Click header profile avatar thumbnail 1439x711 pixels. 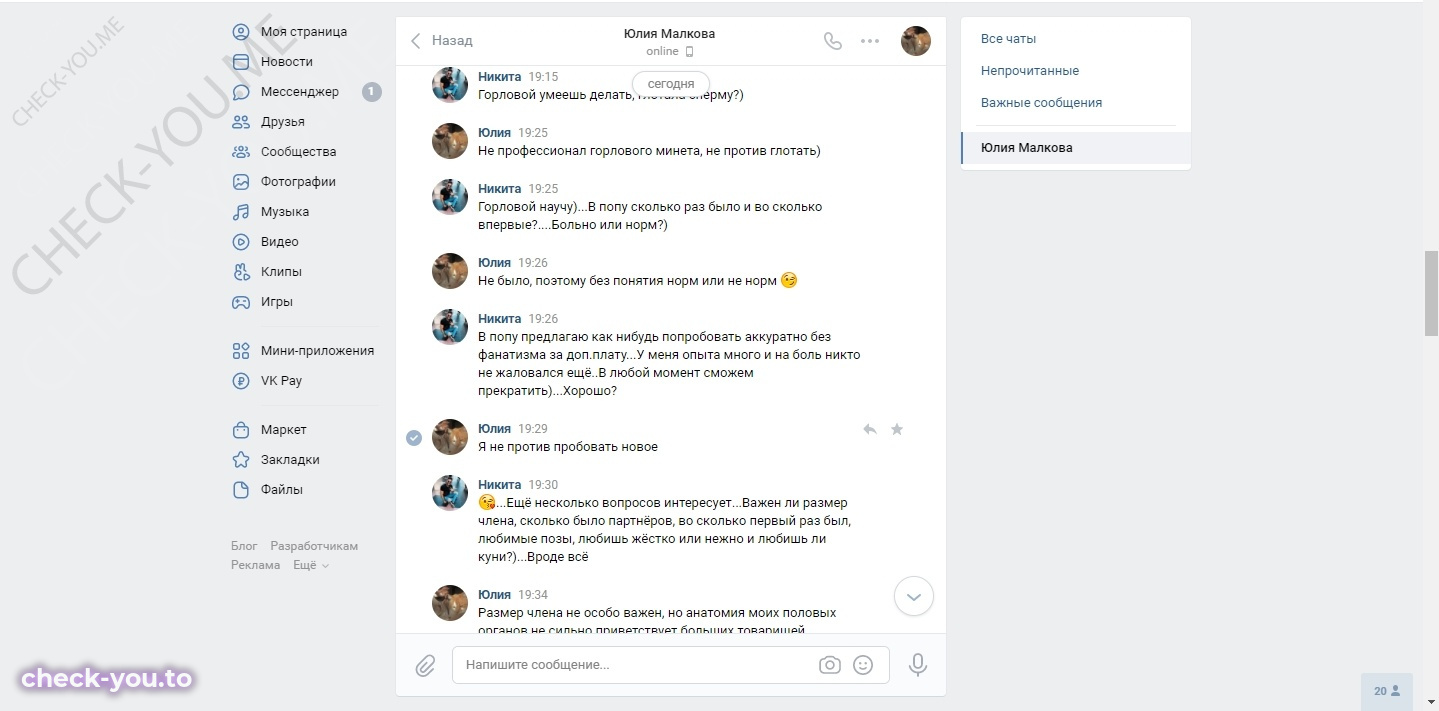point(916,41)
